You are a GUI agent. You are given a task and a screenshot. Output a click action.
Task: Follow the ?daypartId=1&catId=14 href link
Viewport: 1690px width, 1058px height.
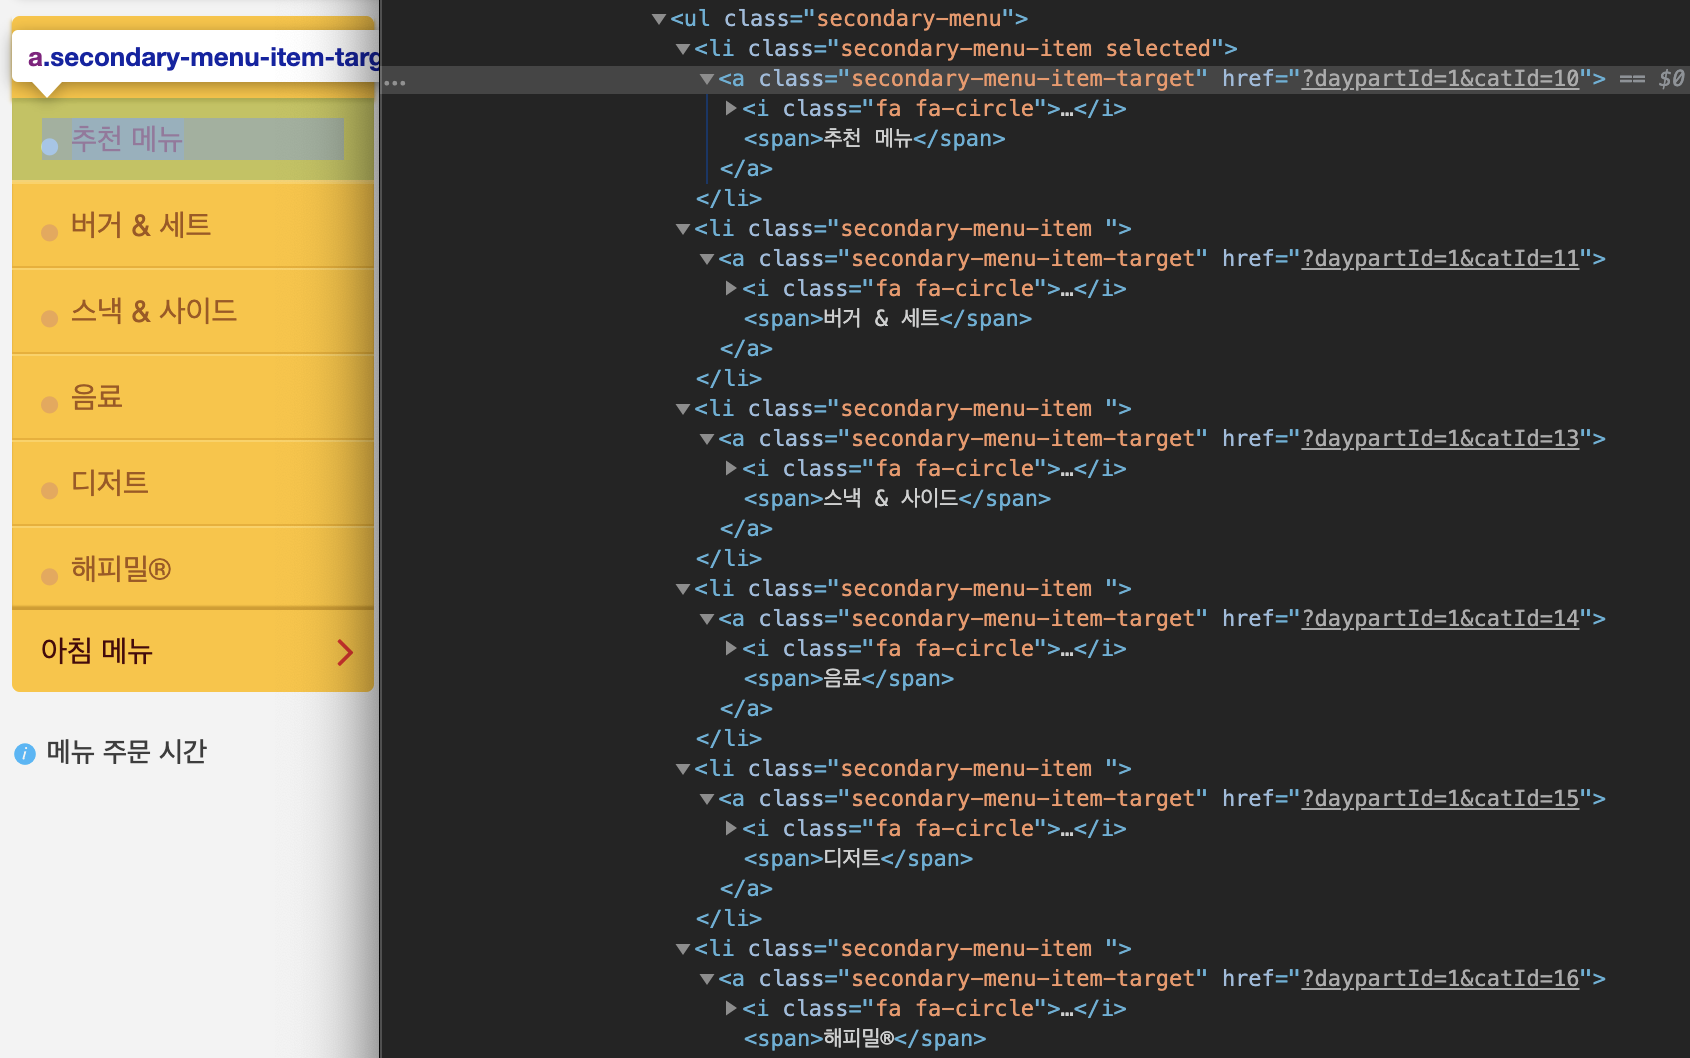[1440, 619]
